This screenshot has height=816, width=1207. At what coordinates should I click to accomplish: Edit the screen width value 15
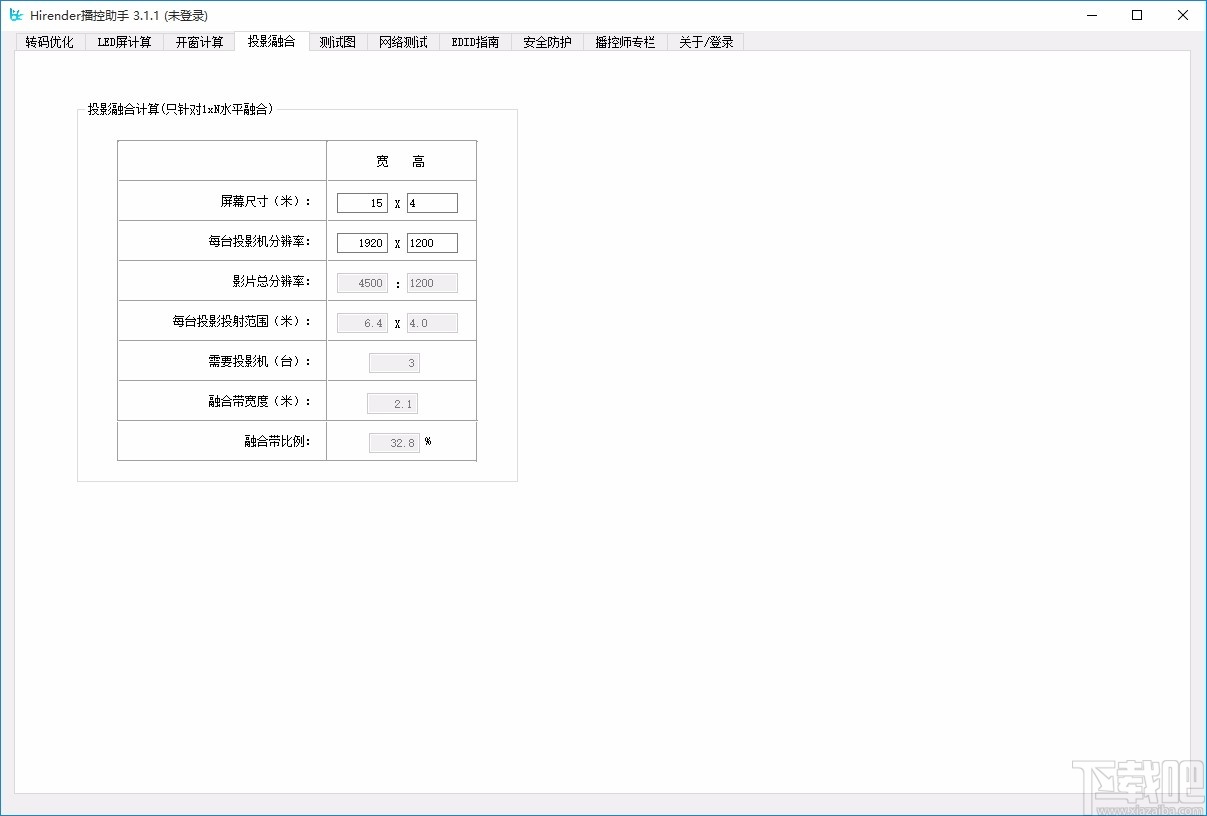tap(362, 202)
